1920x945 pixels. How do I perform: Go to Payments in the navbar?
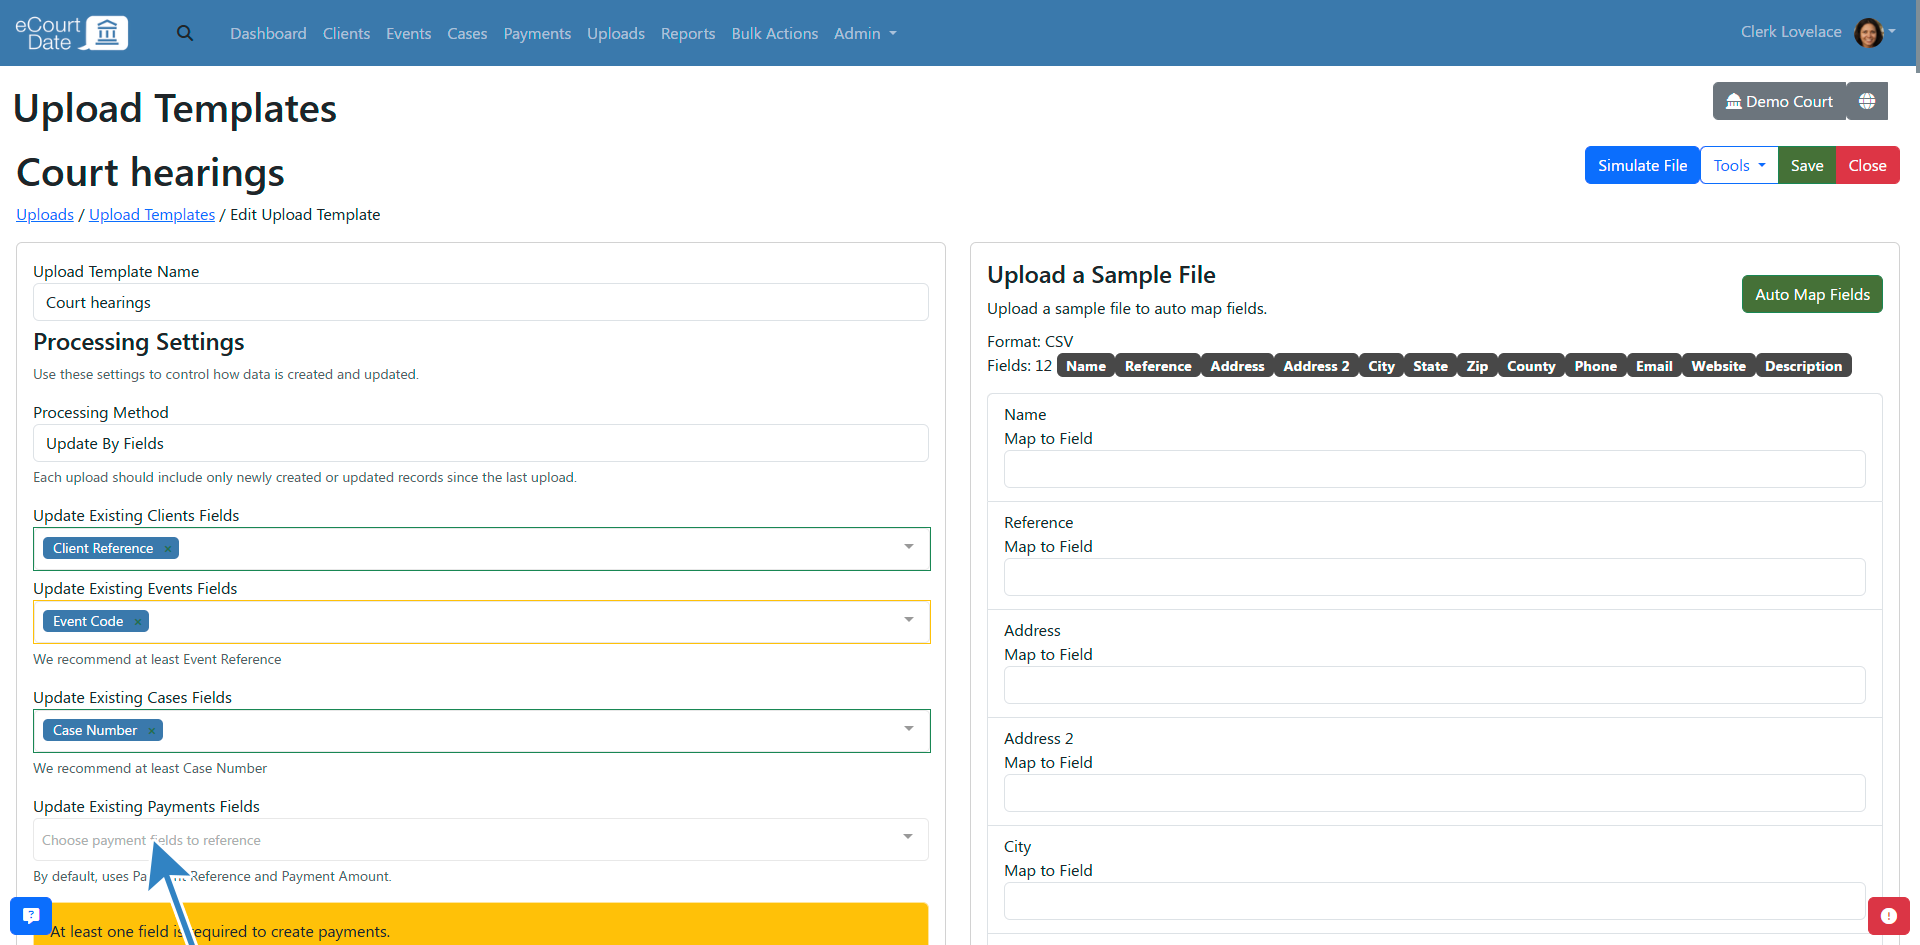coord(537,33)
